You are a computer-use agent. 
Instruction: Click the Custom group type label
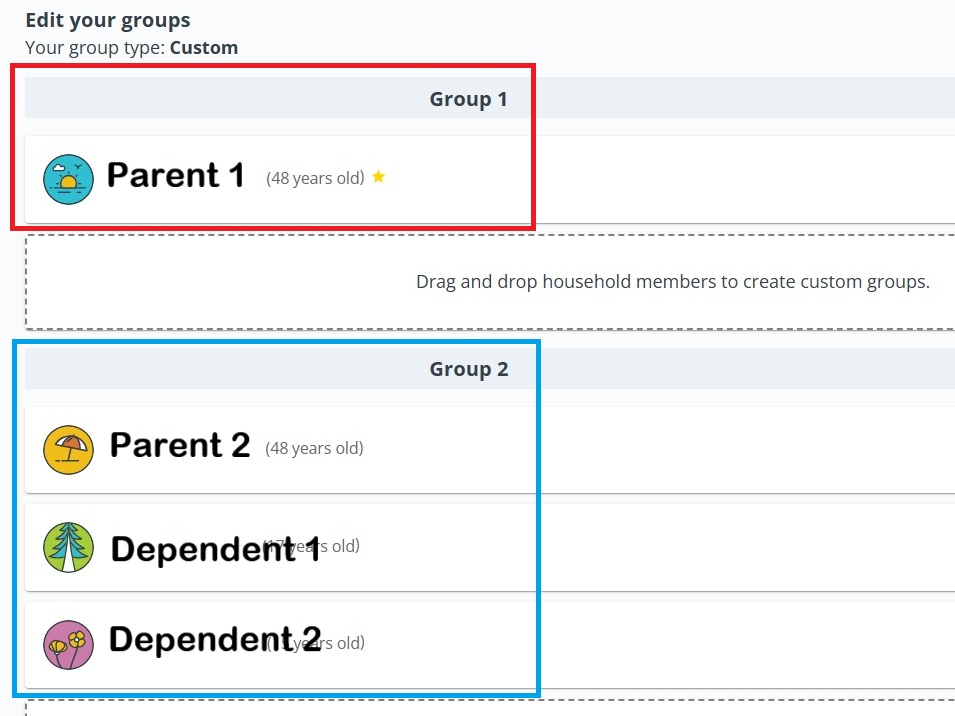point(204,47)
